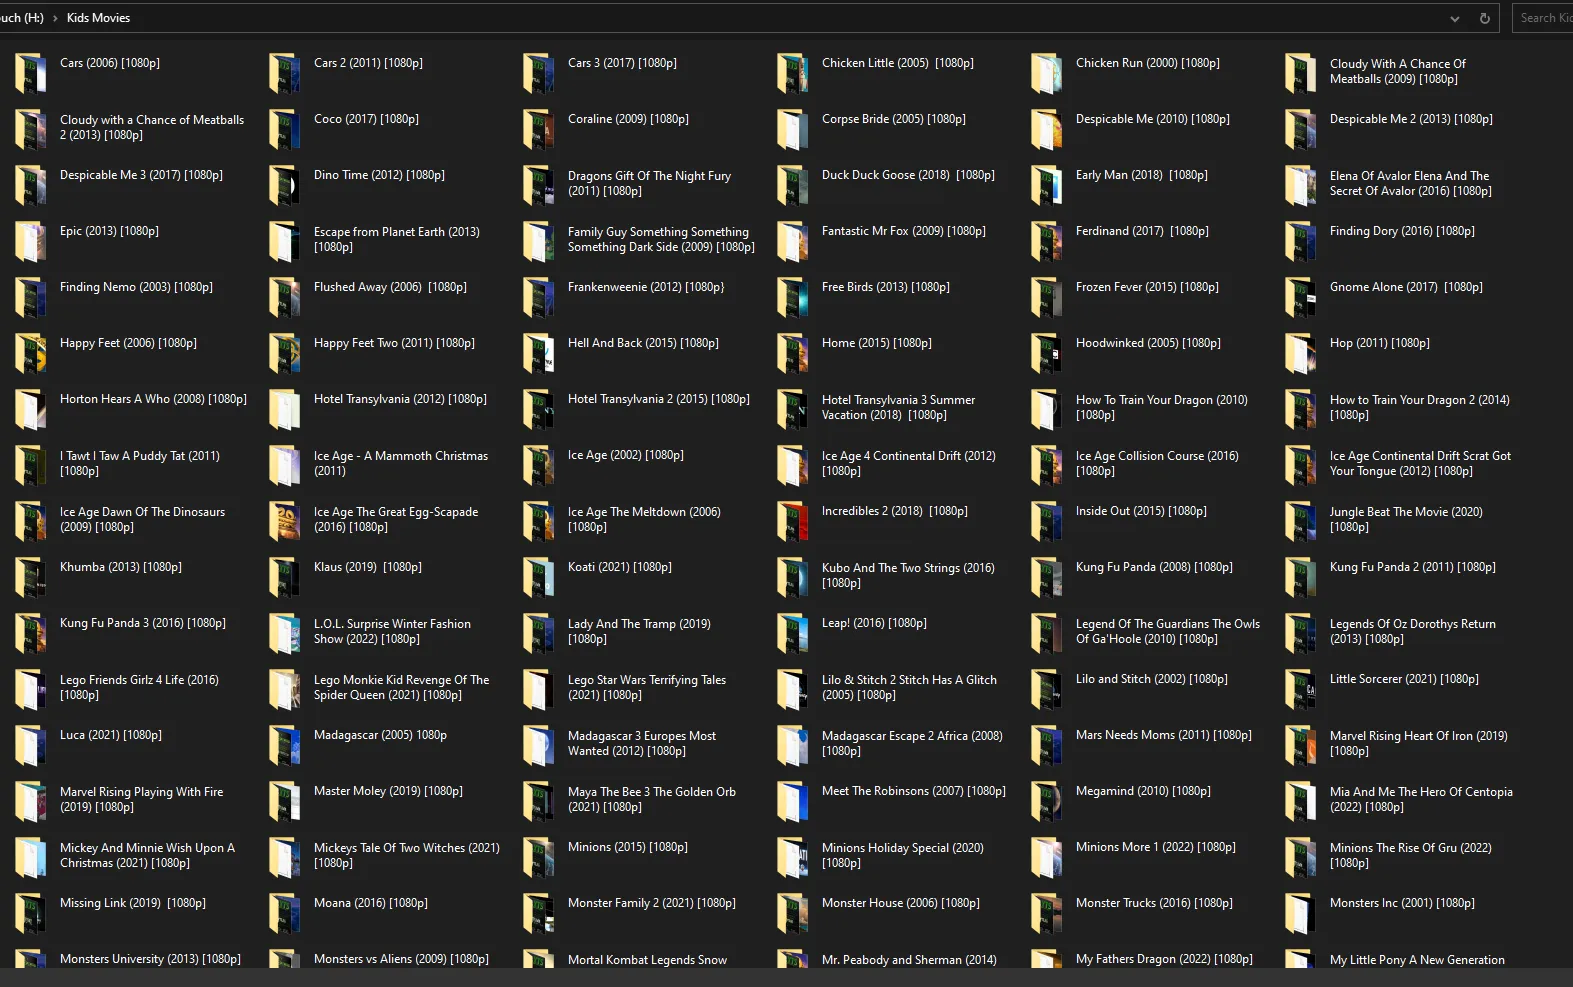1573x987 pixels.
Task: Select the Ferdinand (2017) [1080p] name
Action: (x=1142, y=231)
